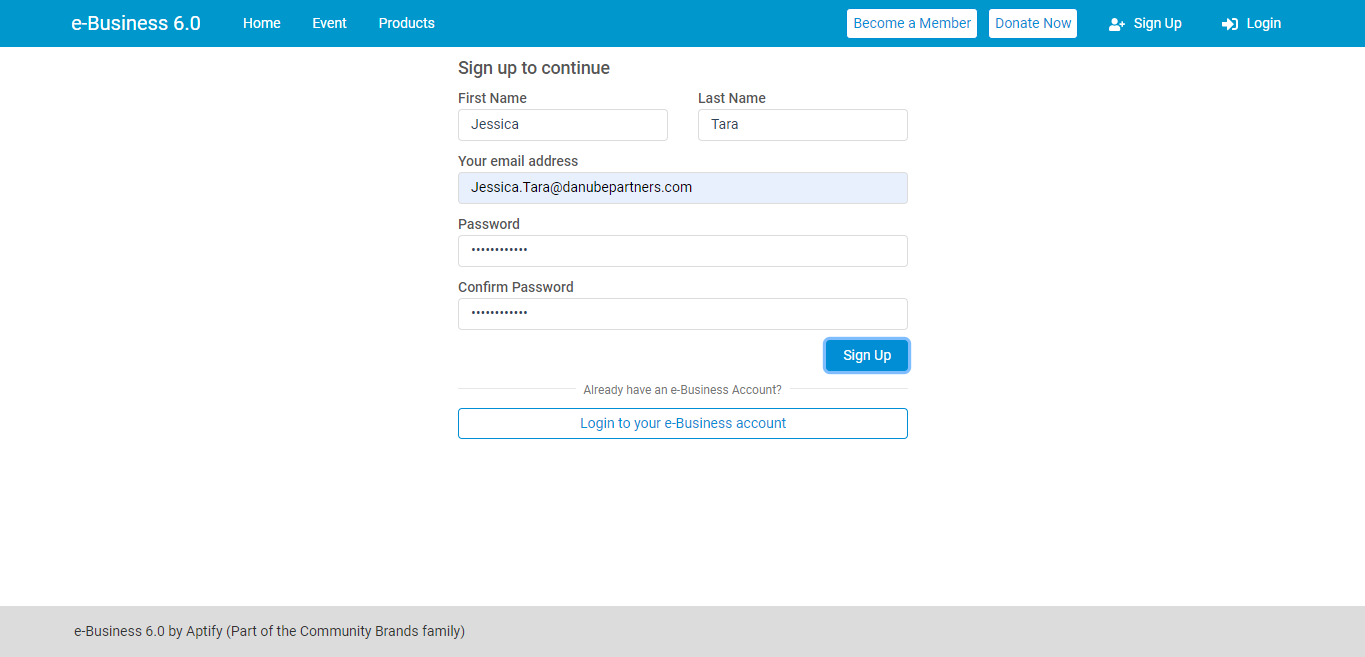This screenshot has width=1365, height=657.
Task: Click the Sign up to continue heading
Action: click(534, 68)
